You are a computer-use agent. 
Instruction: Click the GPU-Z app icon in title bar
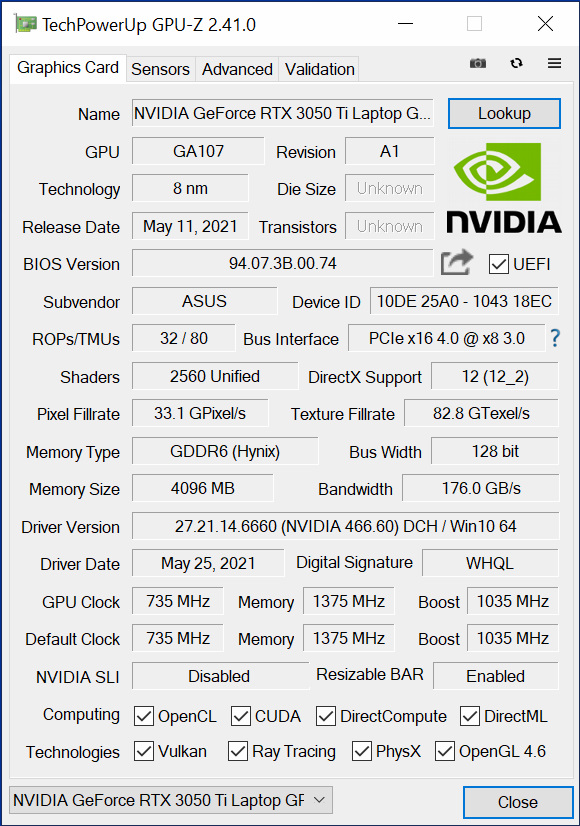(25, 24)
